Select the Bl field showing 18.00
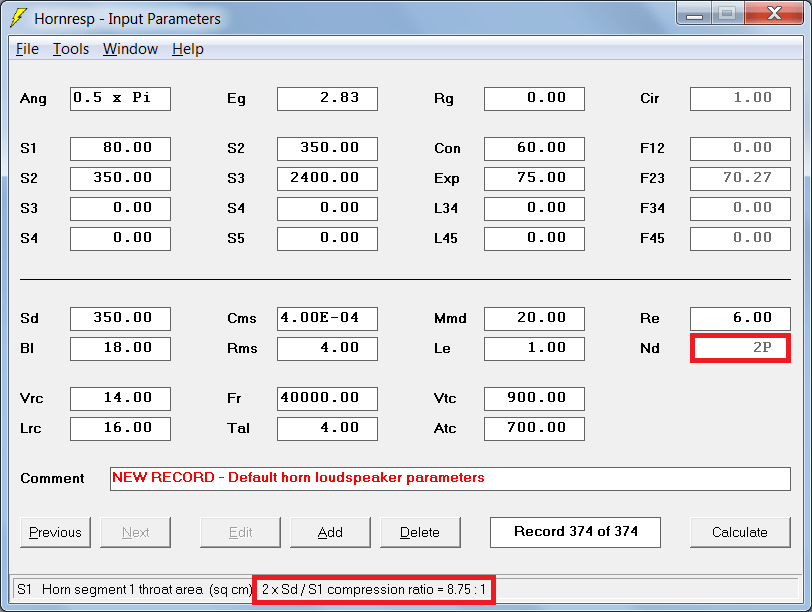The height and width of the screenshot is (612, 812). 120,348
